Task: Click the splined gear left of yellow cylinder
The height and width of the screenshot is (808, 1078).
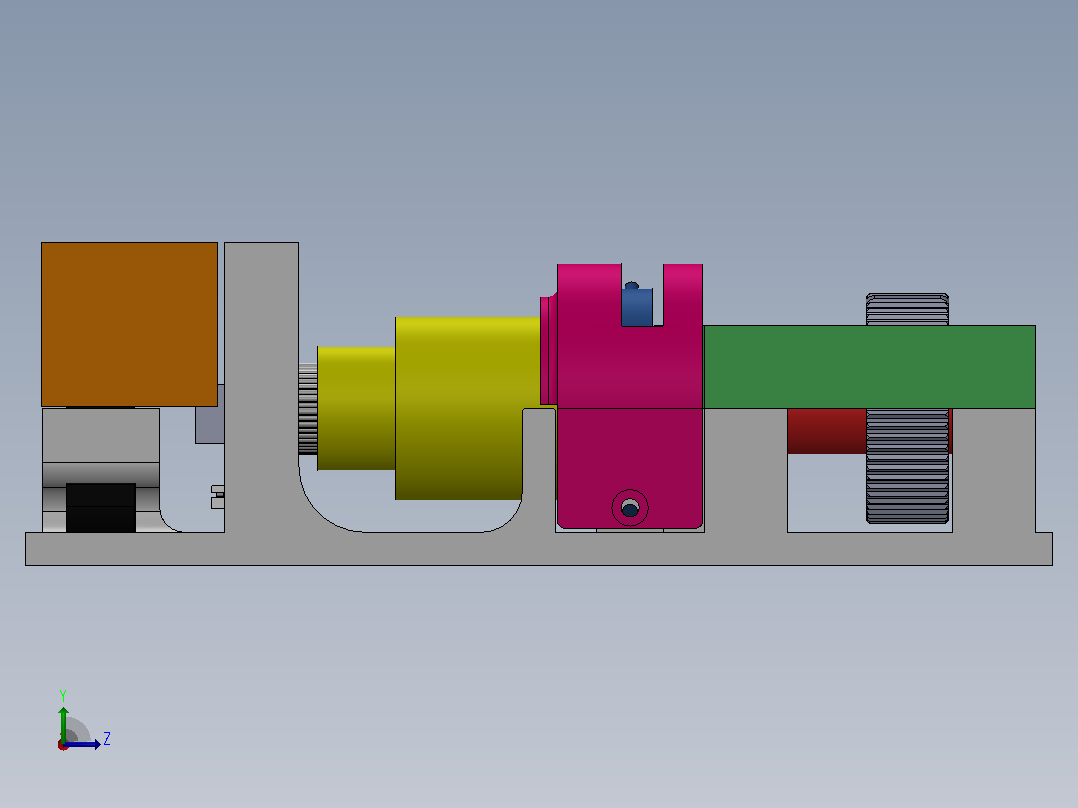Action: (x=308, y=409)
